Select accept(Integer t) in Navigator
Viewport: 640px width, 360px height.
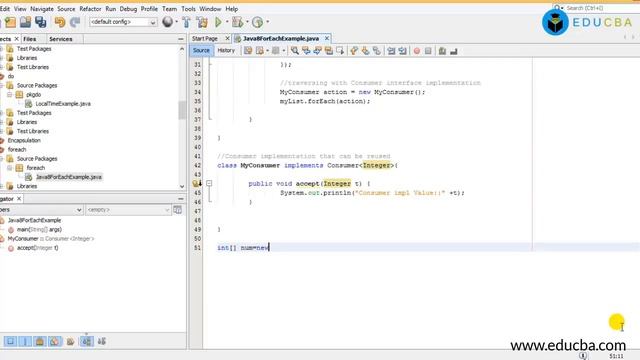[x=37, y=248]
